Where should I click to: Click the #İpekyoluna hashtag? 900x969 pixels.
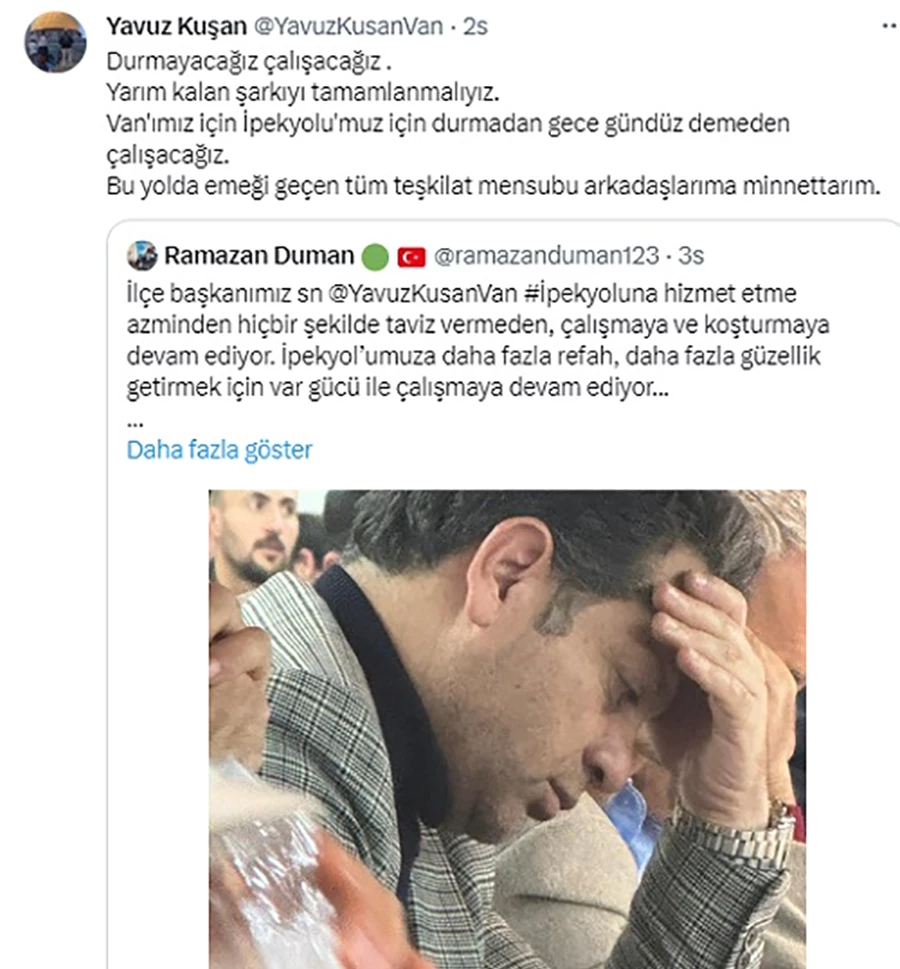590,294
